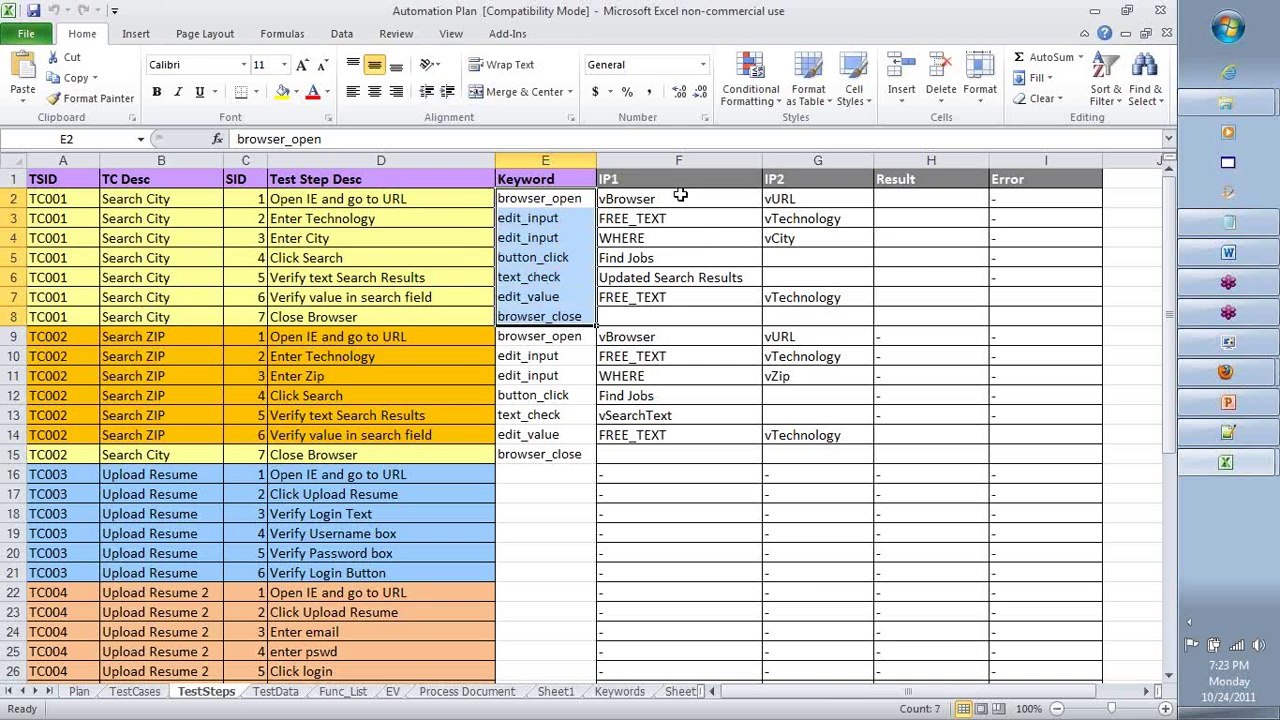Viewport: 1280px width, 720px height.
Task: Open the General number format dropdown
Action: [x=702, y=65]
